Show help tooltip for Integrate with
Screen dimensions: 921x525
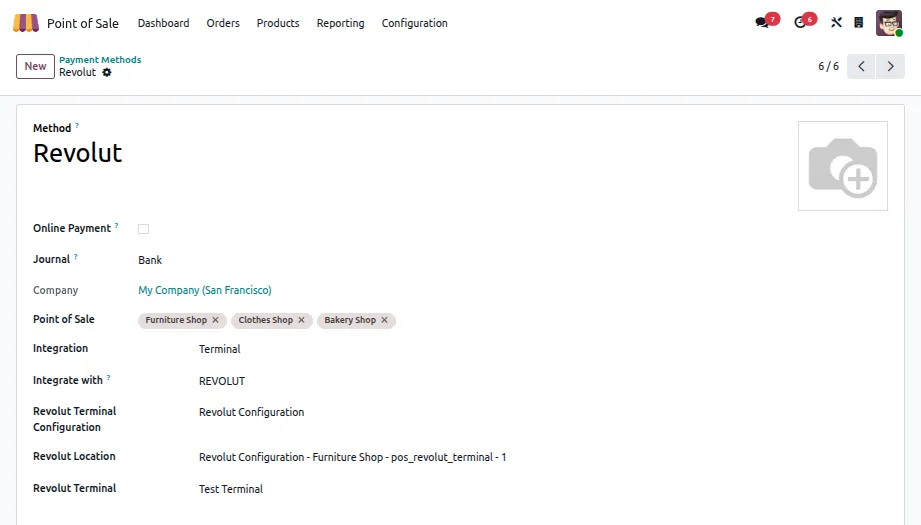point(109,378)
